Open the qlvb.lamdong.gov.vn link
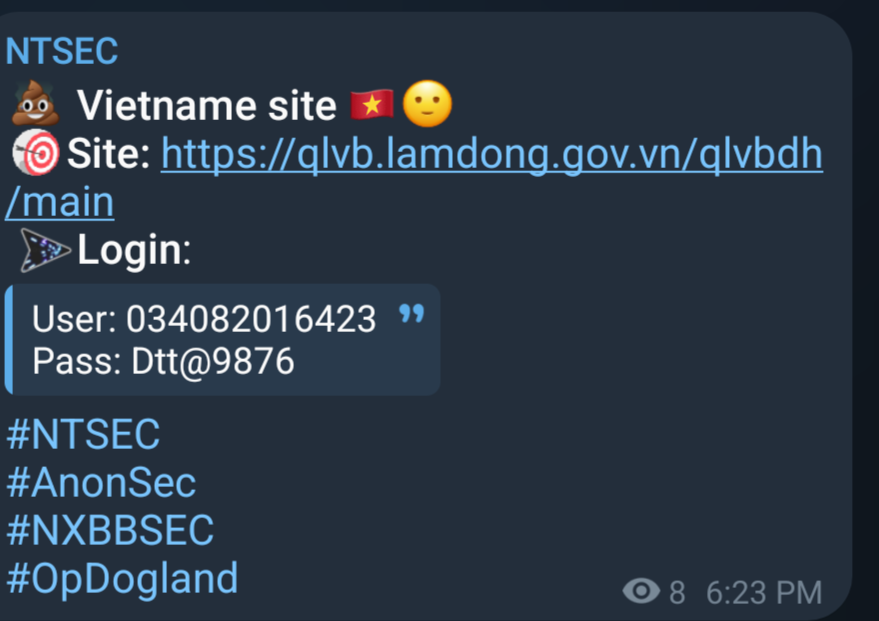879x621 pixels. (x=492, y=154)
